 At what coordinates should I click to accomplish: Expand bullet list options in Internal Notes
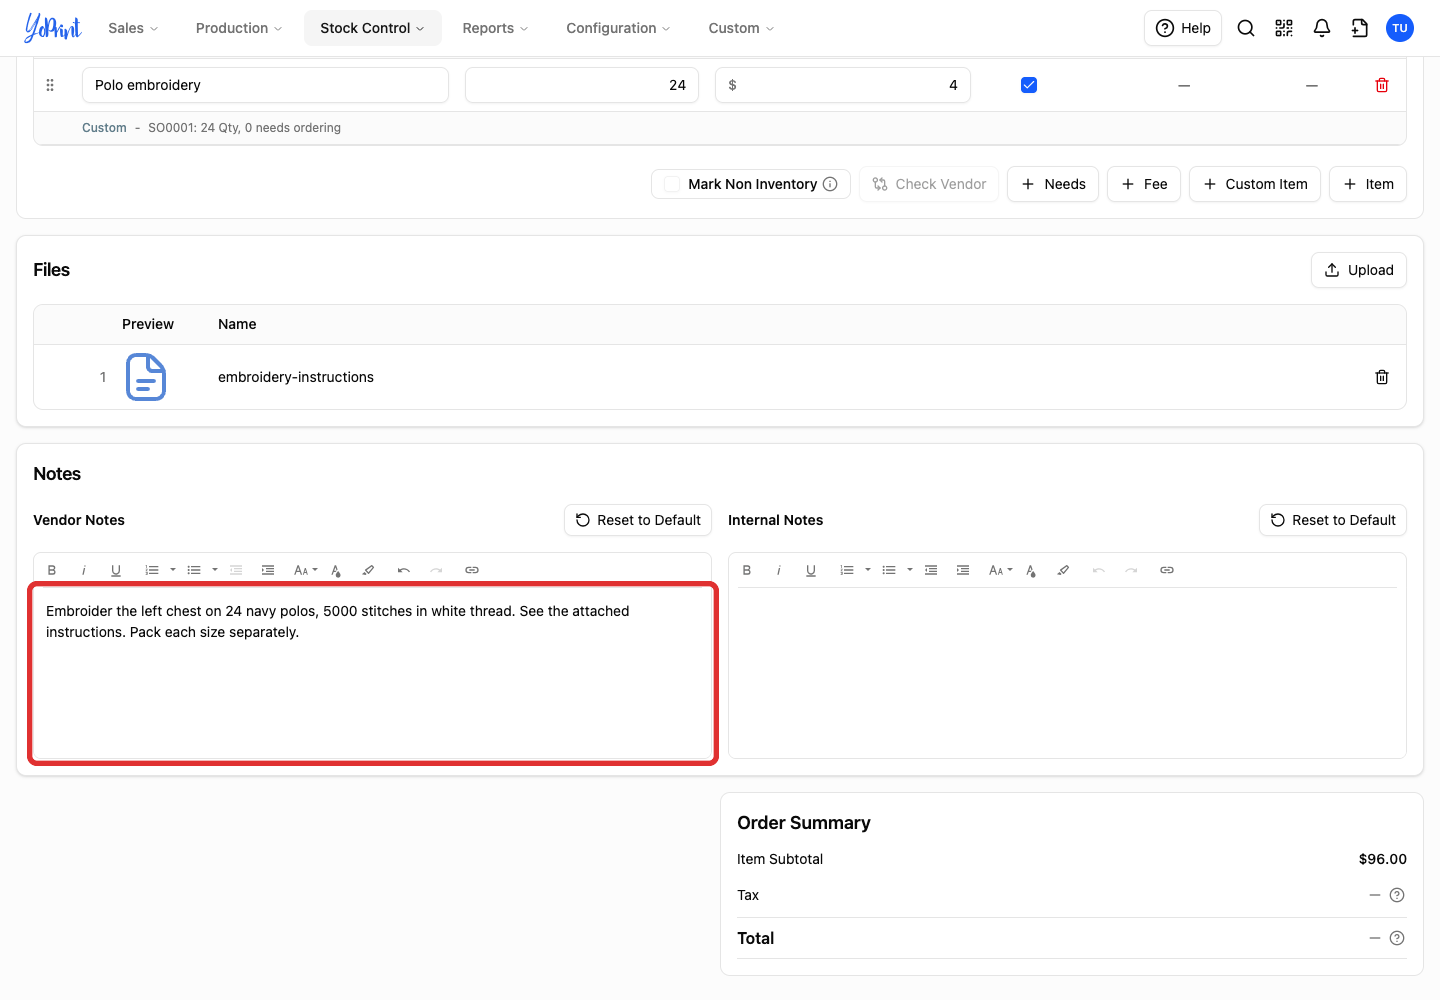910,570
